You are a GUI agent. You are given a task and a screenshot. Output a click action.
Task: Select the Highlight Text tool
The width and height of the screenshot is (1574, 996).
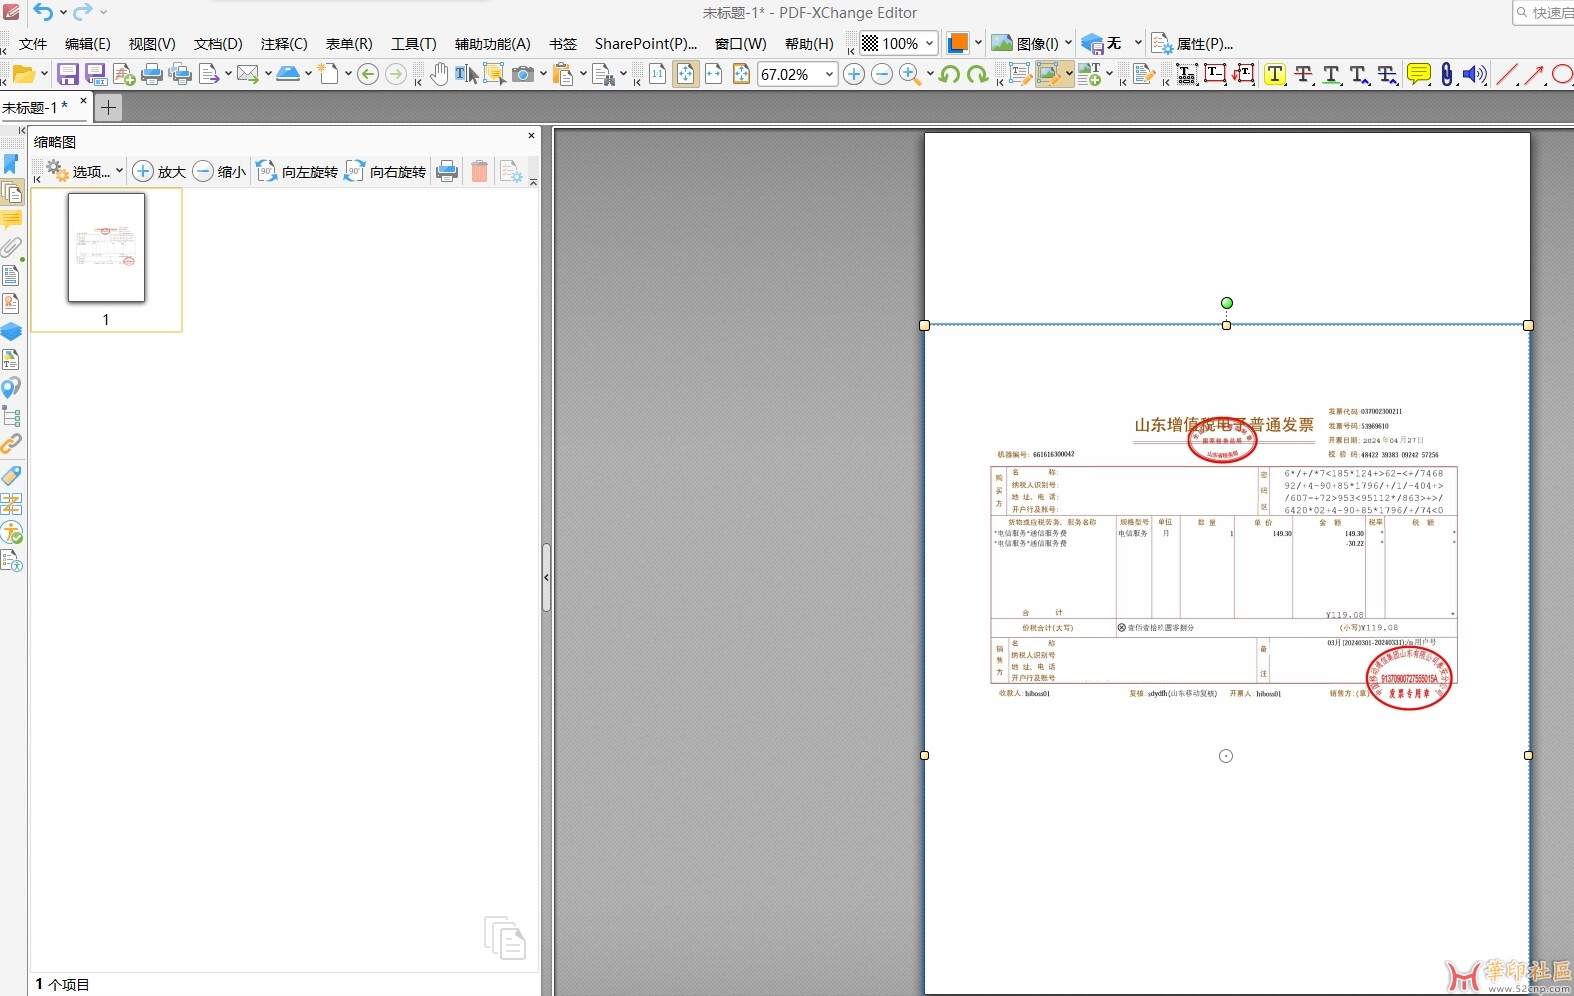point(1275,74)
